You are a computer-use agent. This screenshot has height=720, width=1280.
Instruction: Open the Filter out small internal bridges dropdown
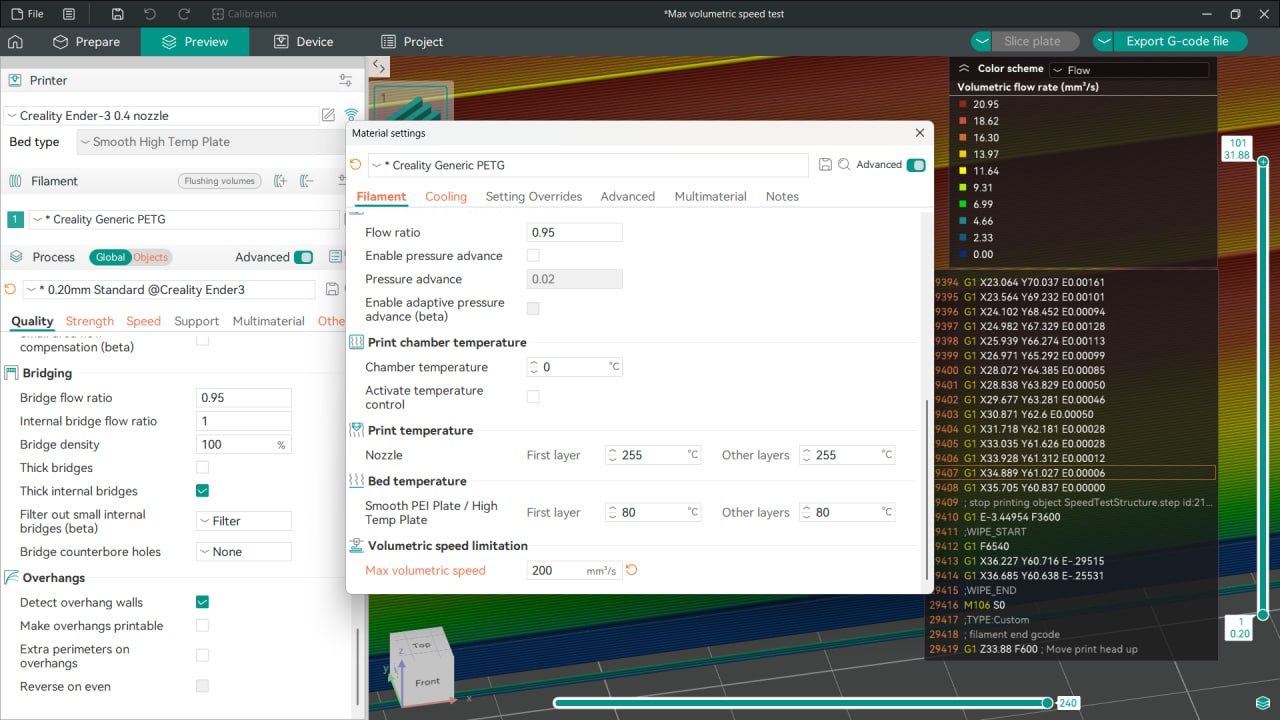(244, 521)
